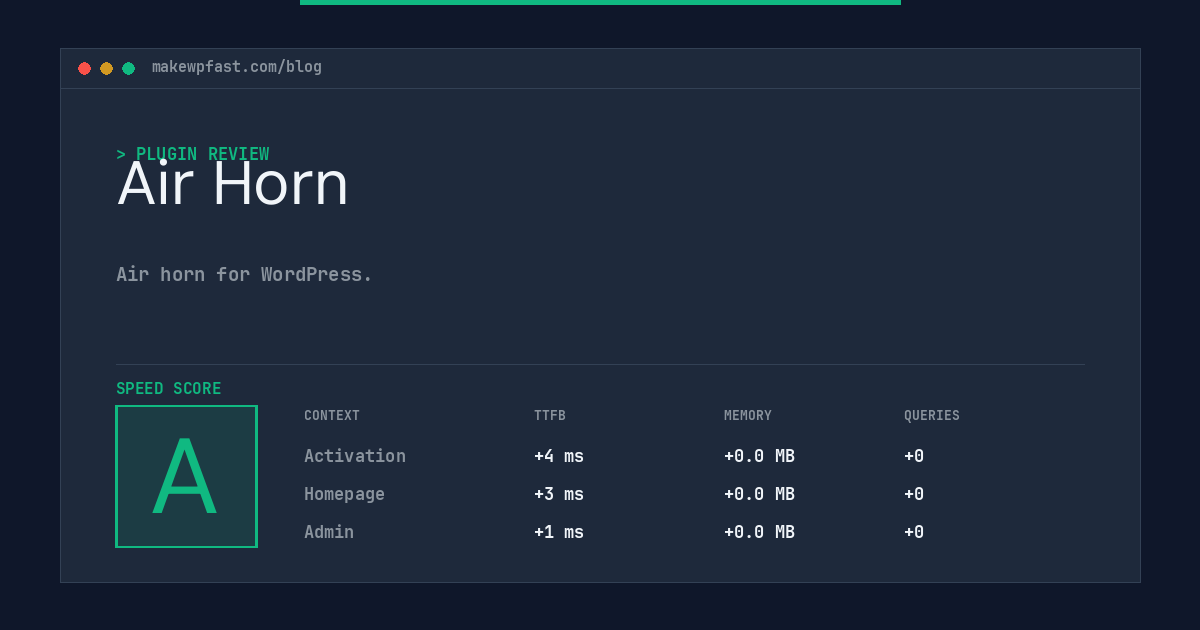This screenshot has height=630, width=1200.
Task: Click the Homepage queries value +0
Action: point(914,494)
